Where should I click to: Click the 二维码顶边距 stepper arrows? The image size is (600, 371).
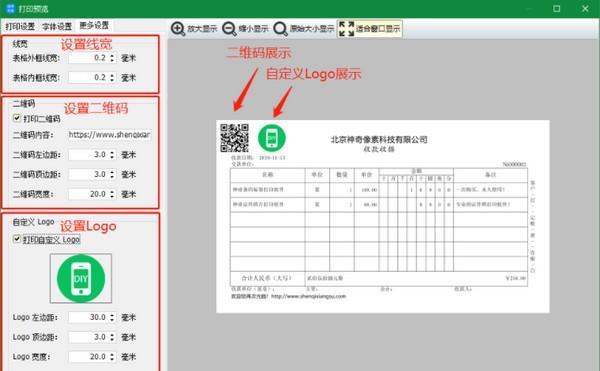pos(112,174)
